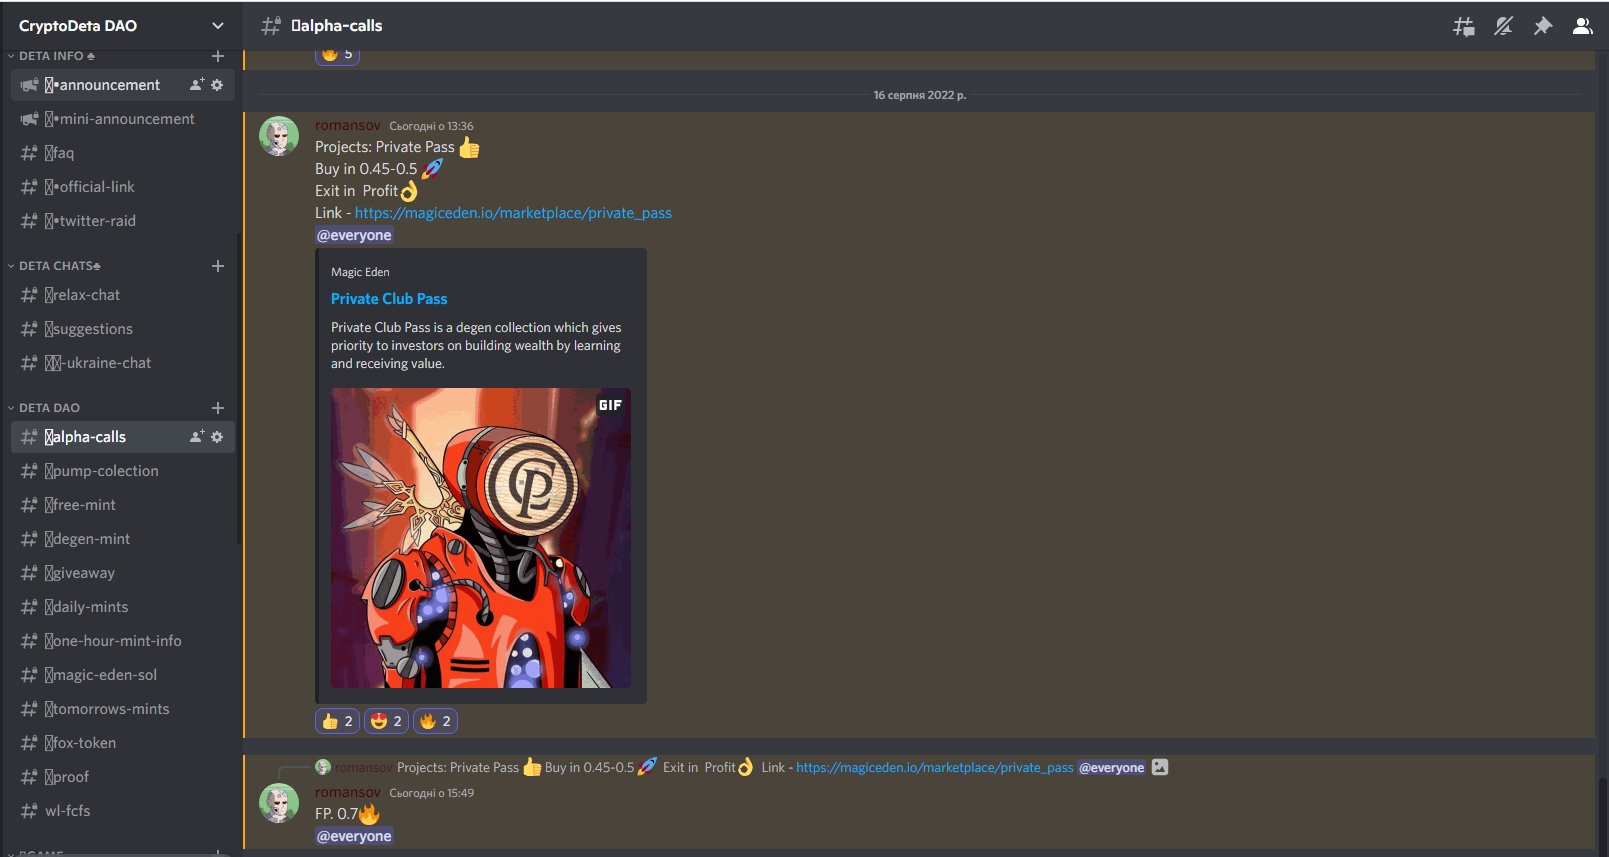Click the magiceden private_pass link in message

click(513, 213)
